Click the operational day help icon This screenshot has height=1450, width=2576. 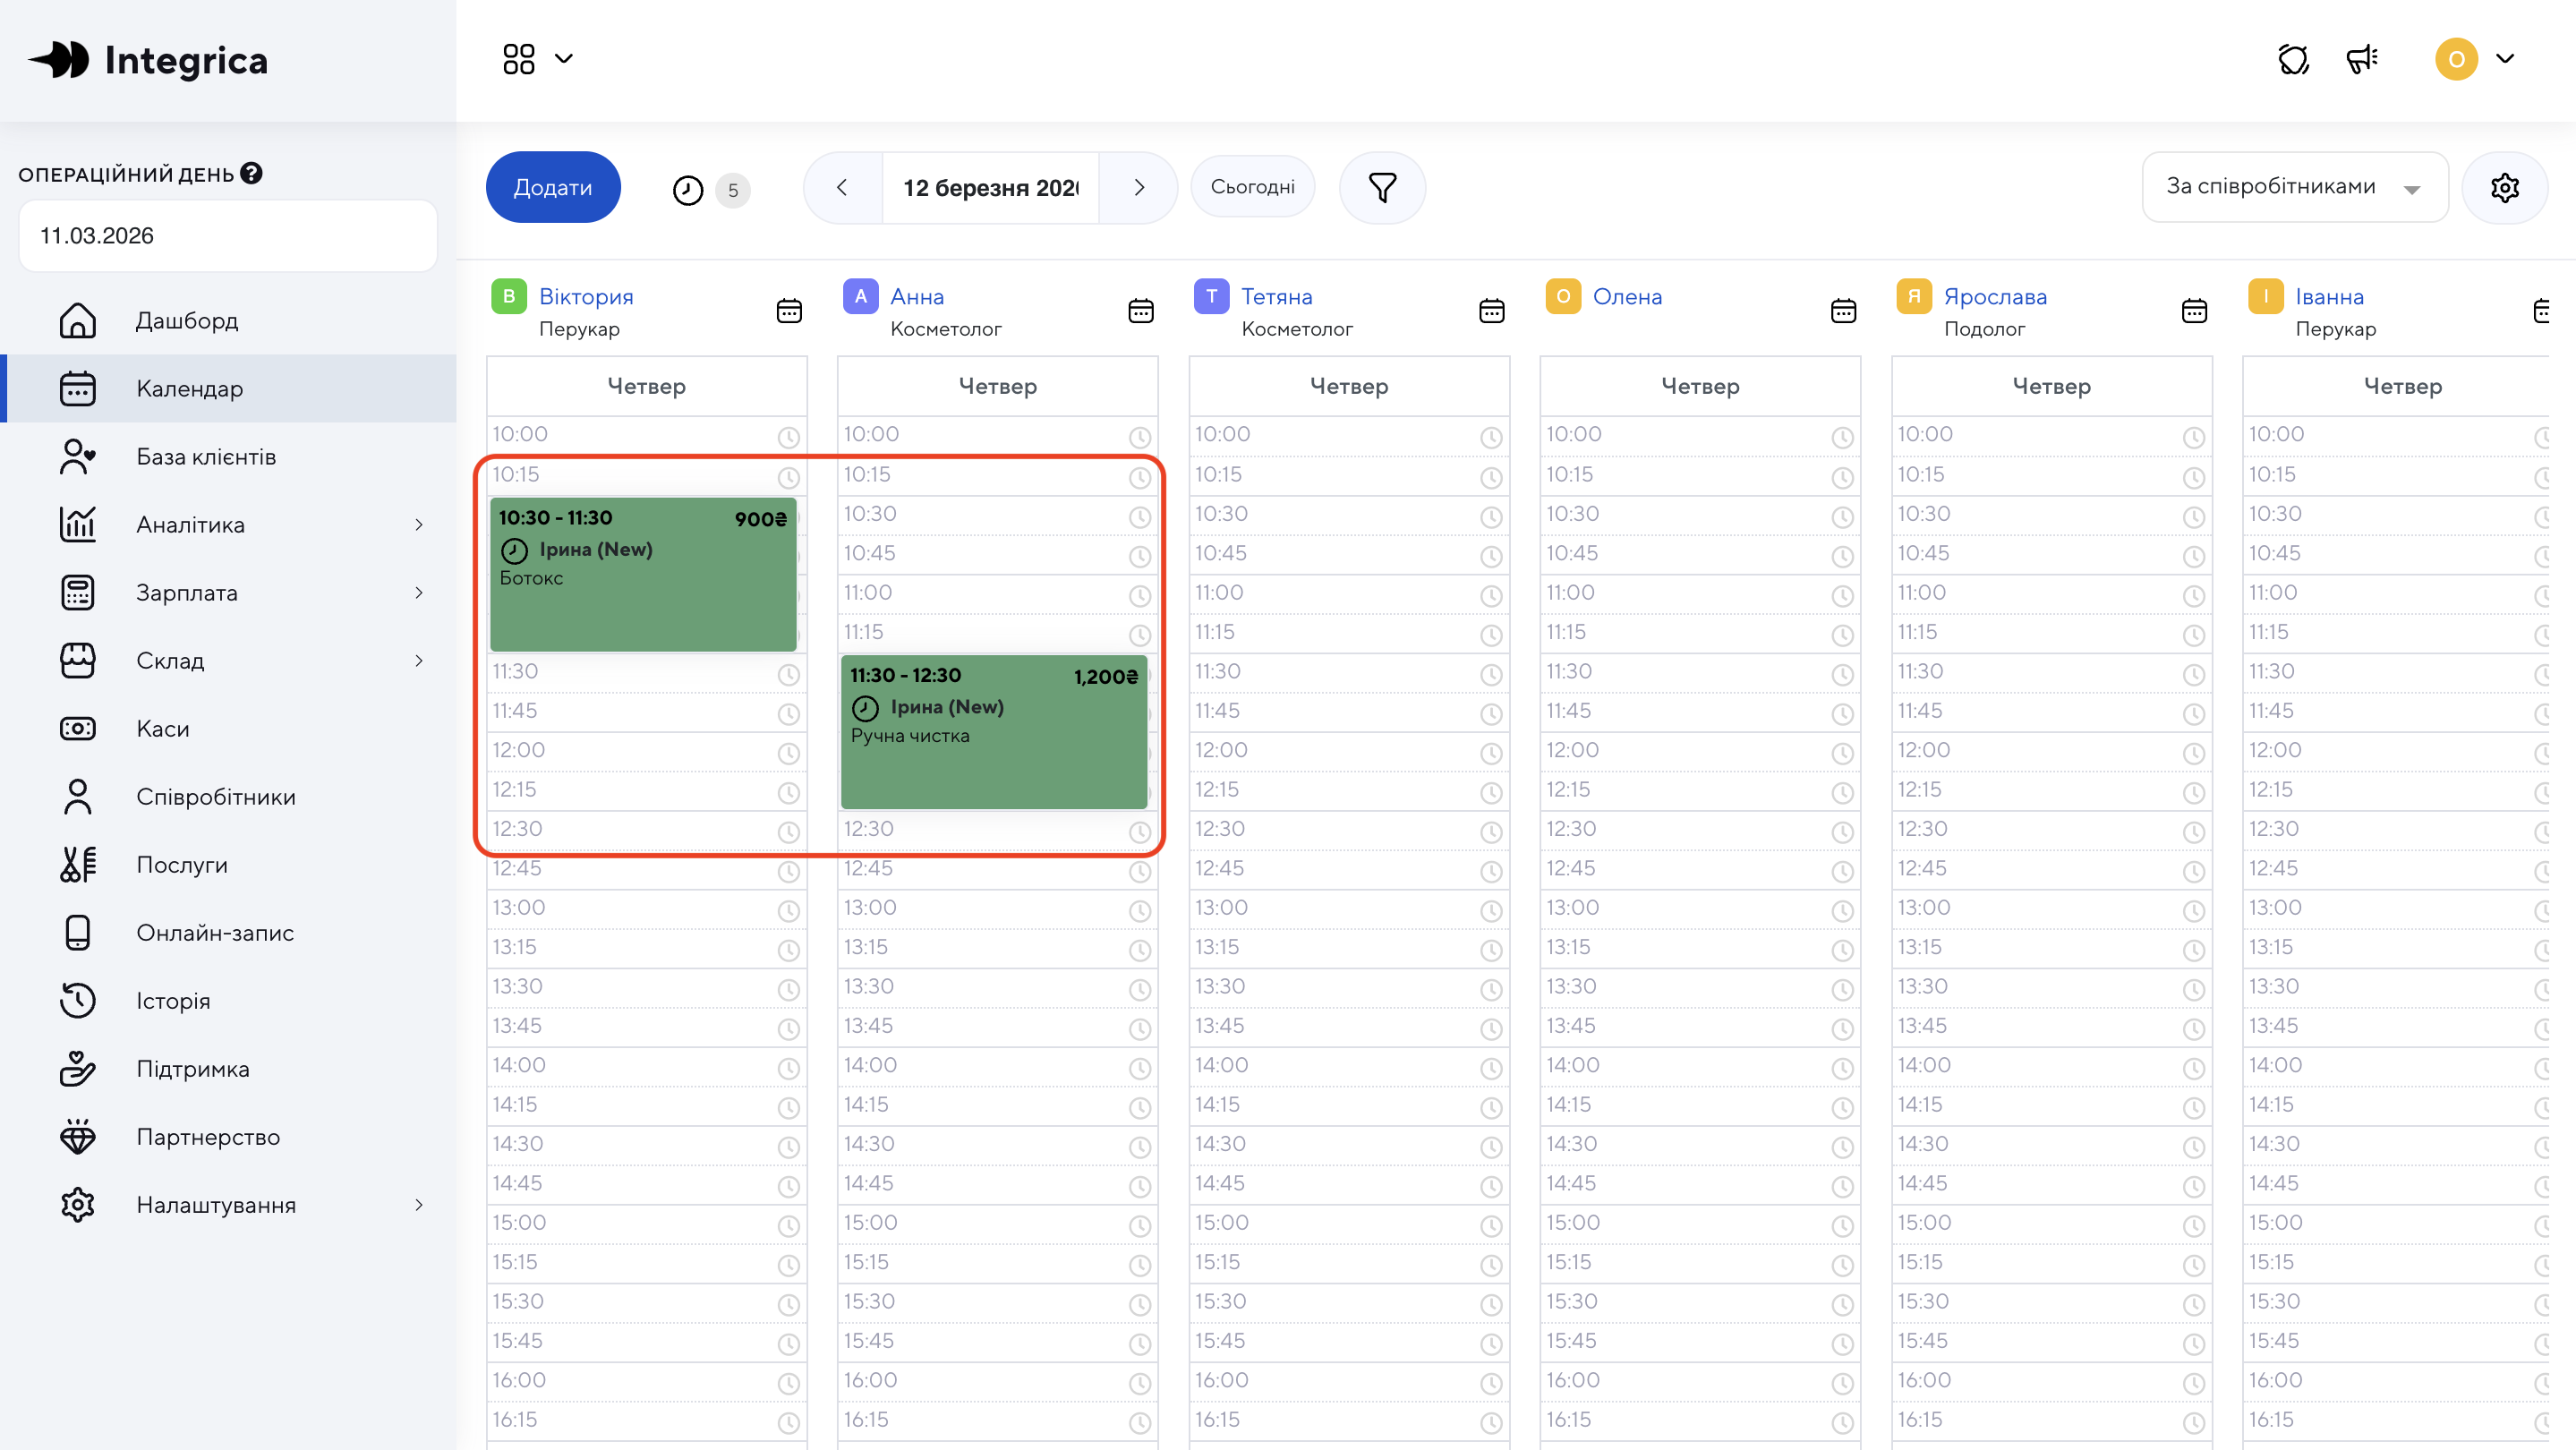tap(252, 173)
